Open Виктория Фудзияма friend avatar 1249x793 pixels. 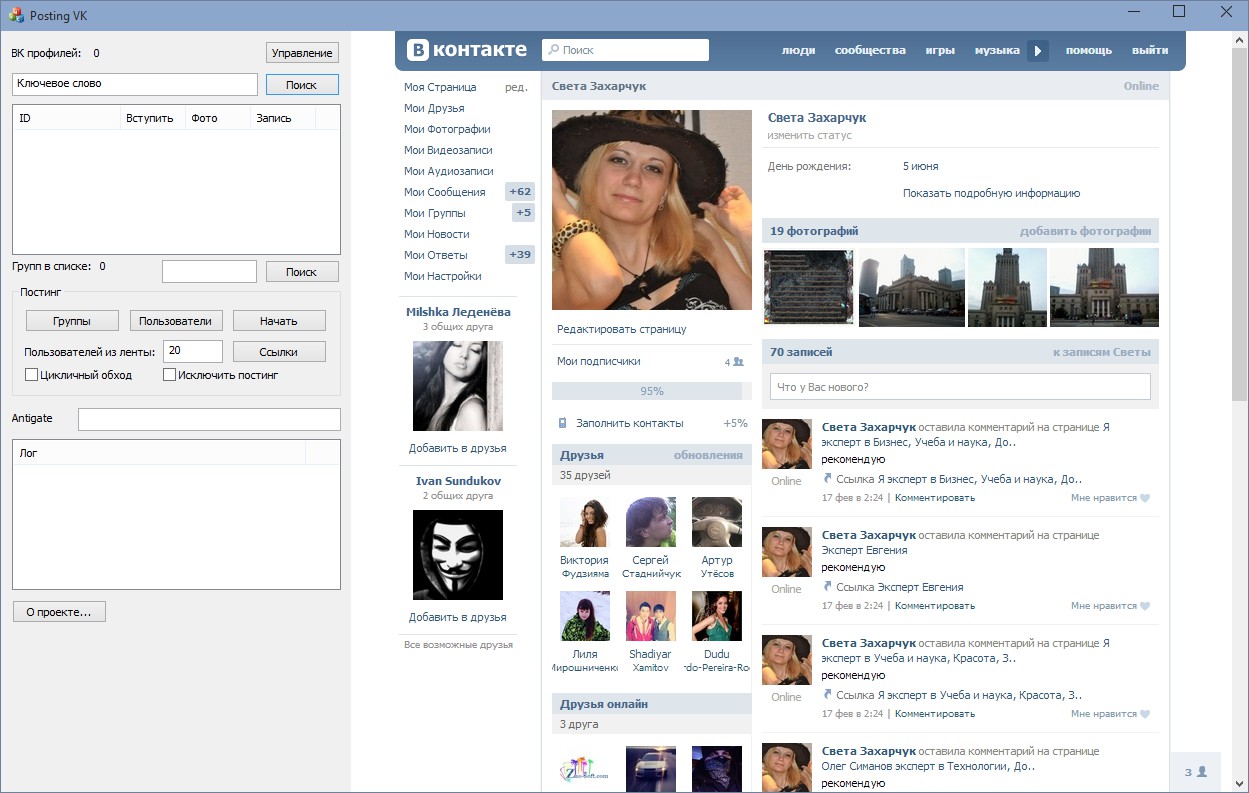[585, 522]
